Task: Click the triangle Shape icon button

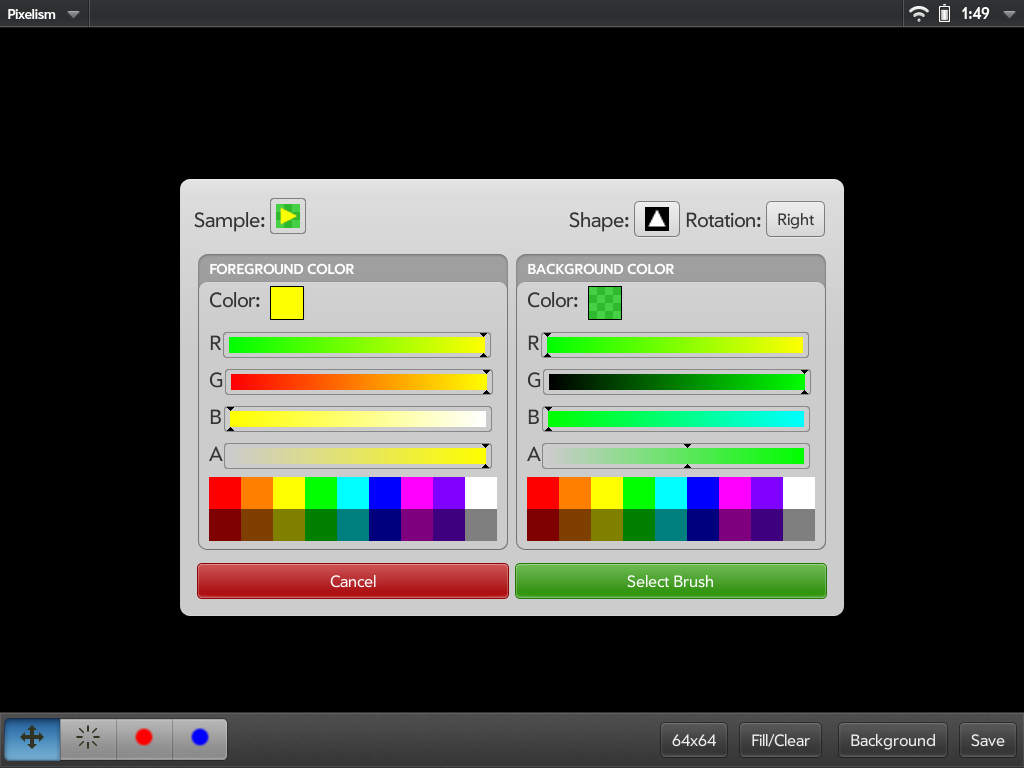Action: click(656, 219)
